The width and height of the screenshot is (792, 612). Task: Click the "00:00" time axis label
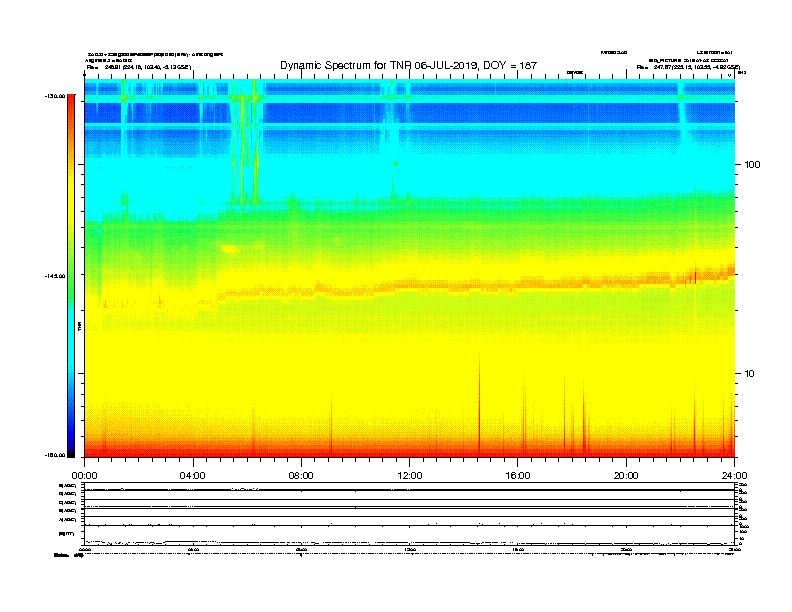coord(84,476)
